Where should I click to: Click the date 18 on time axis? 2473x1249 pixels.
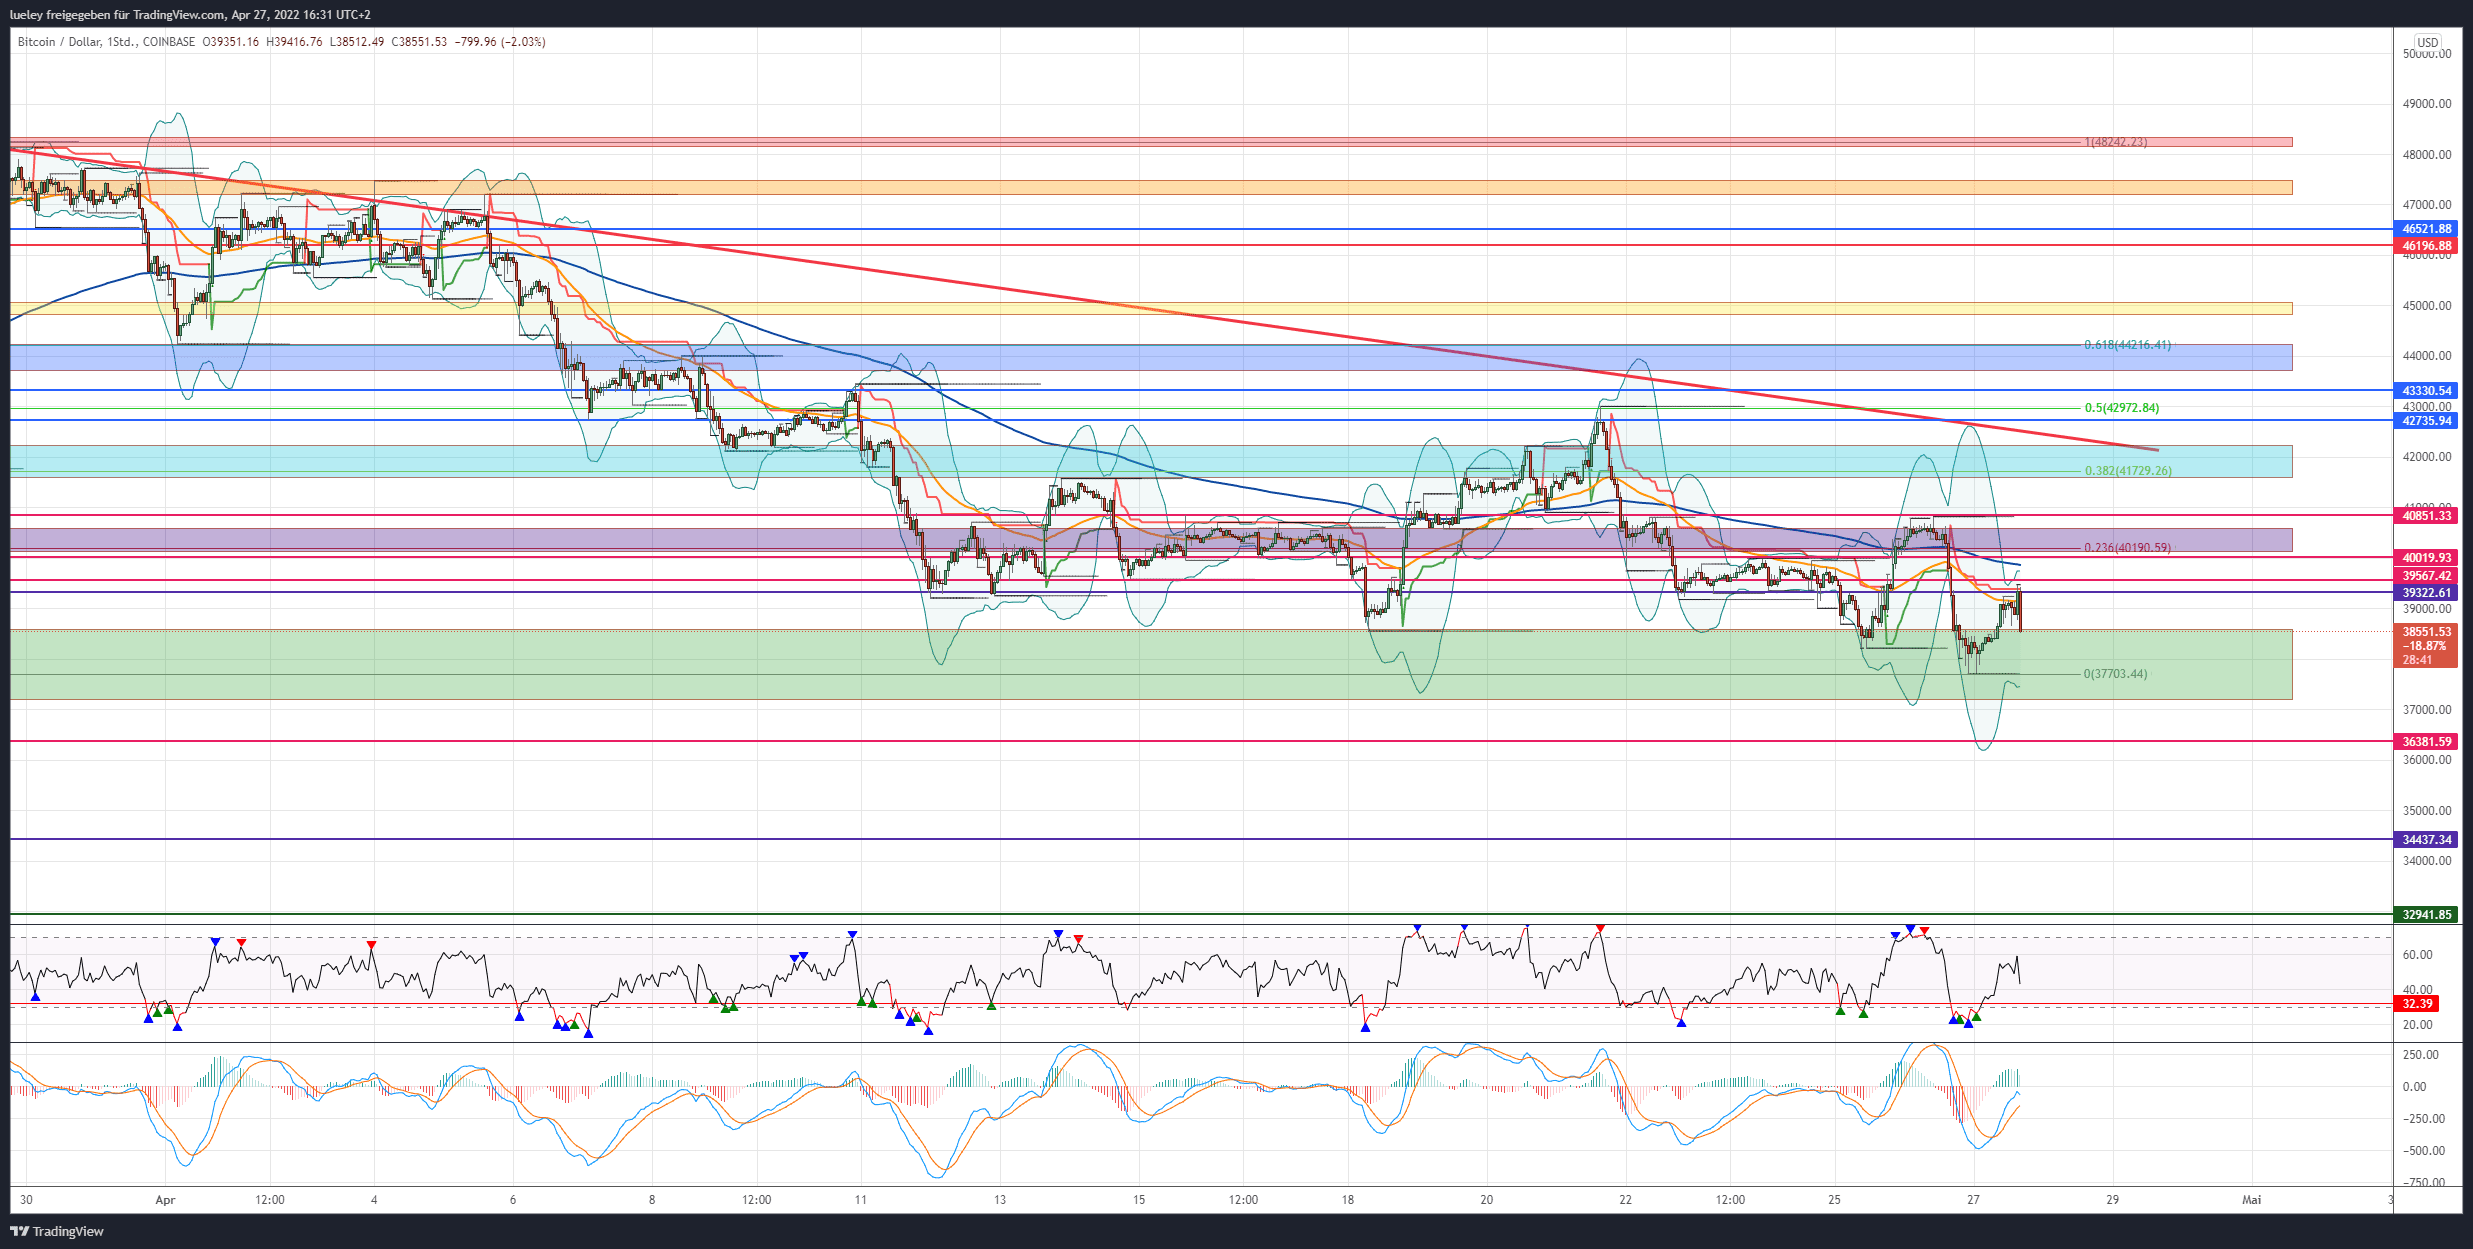coord(1348,1200)
